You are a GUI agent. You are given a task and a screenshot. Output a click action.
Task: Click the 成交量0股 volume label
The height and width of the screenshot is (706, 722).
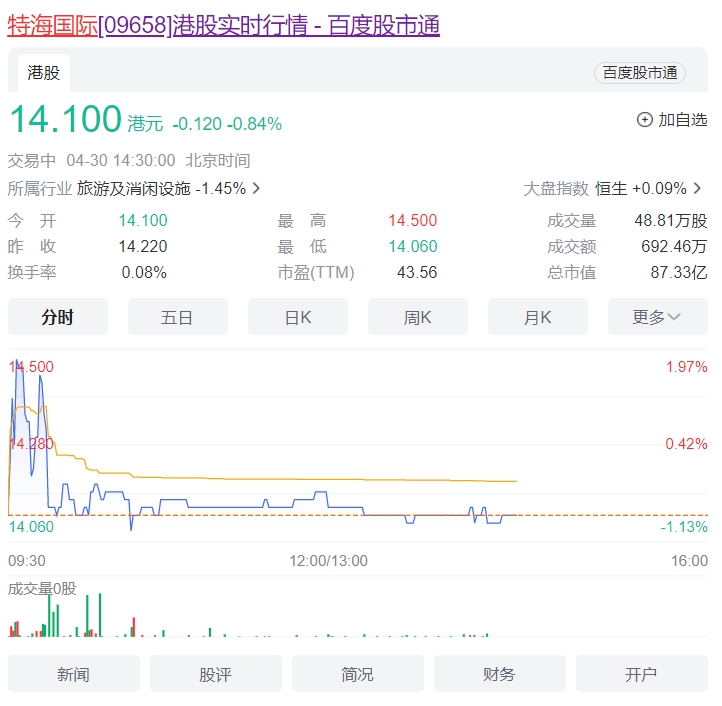point(42,589)
